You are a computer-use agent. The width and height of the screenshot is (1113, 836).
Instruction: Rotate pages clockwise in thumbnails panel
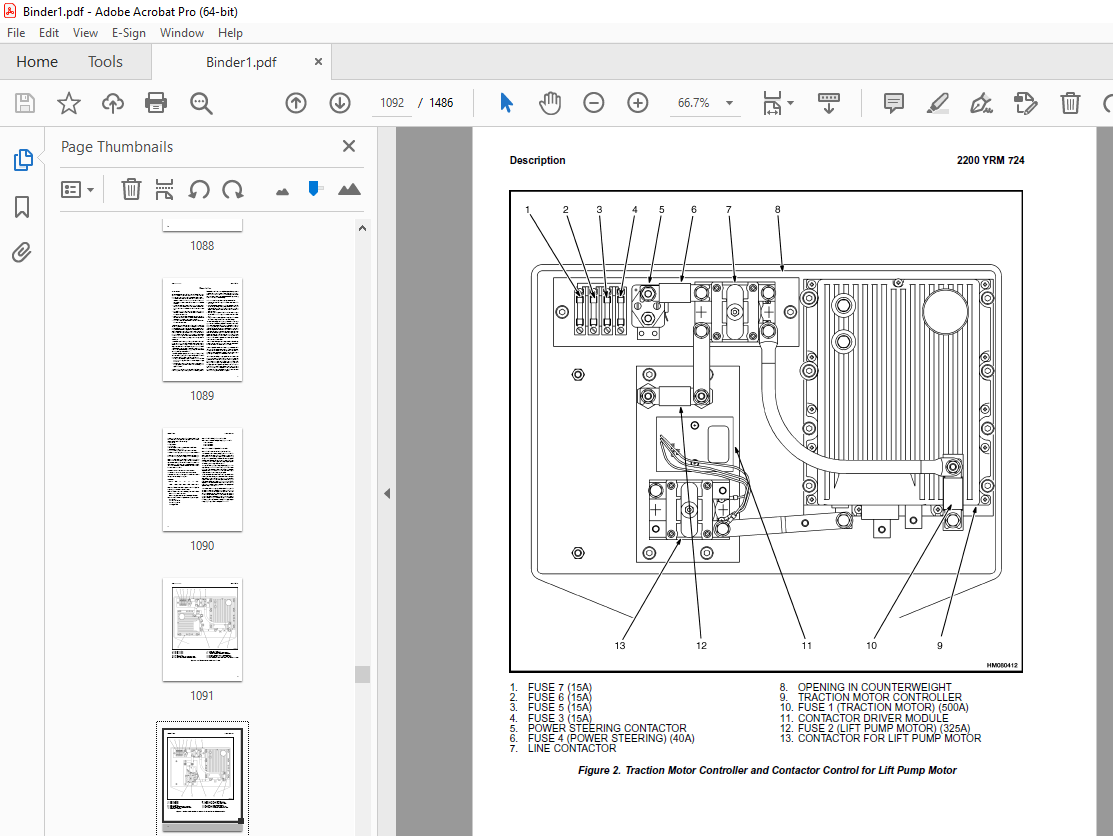click(233, 189)
